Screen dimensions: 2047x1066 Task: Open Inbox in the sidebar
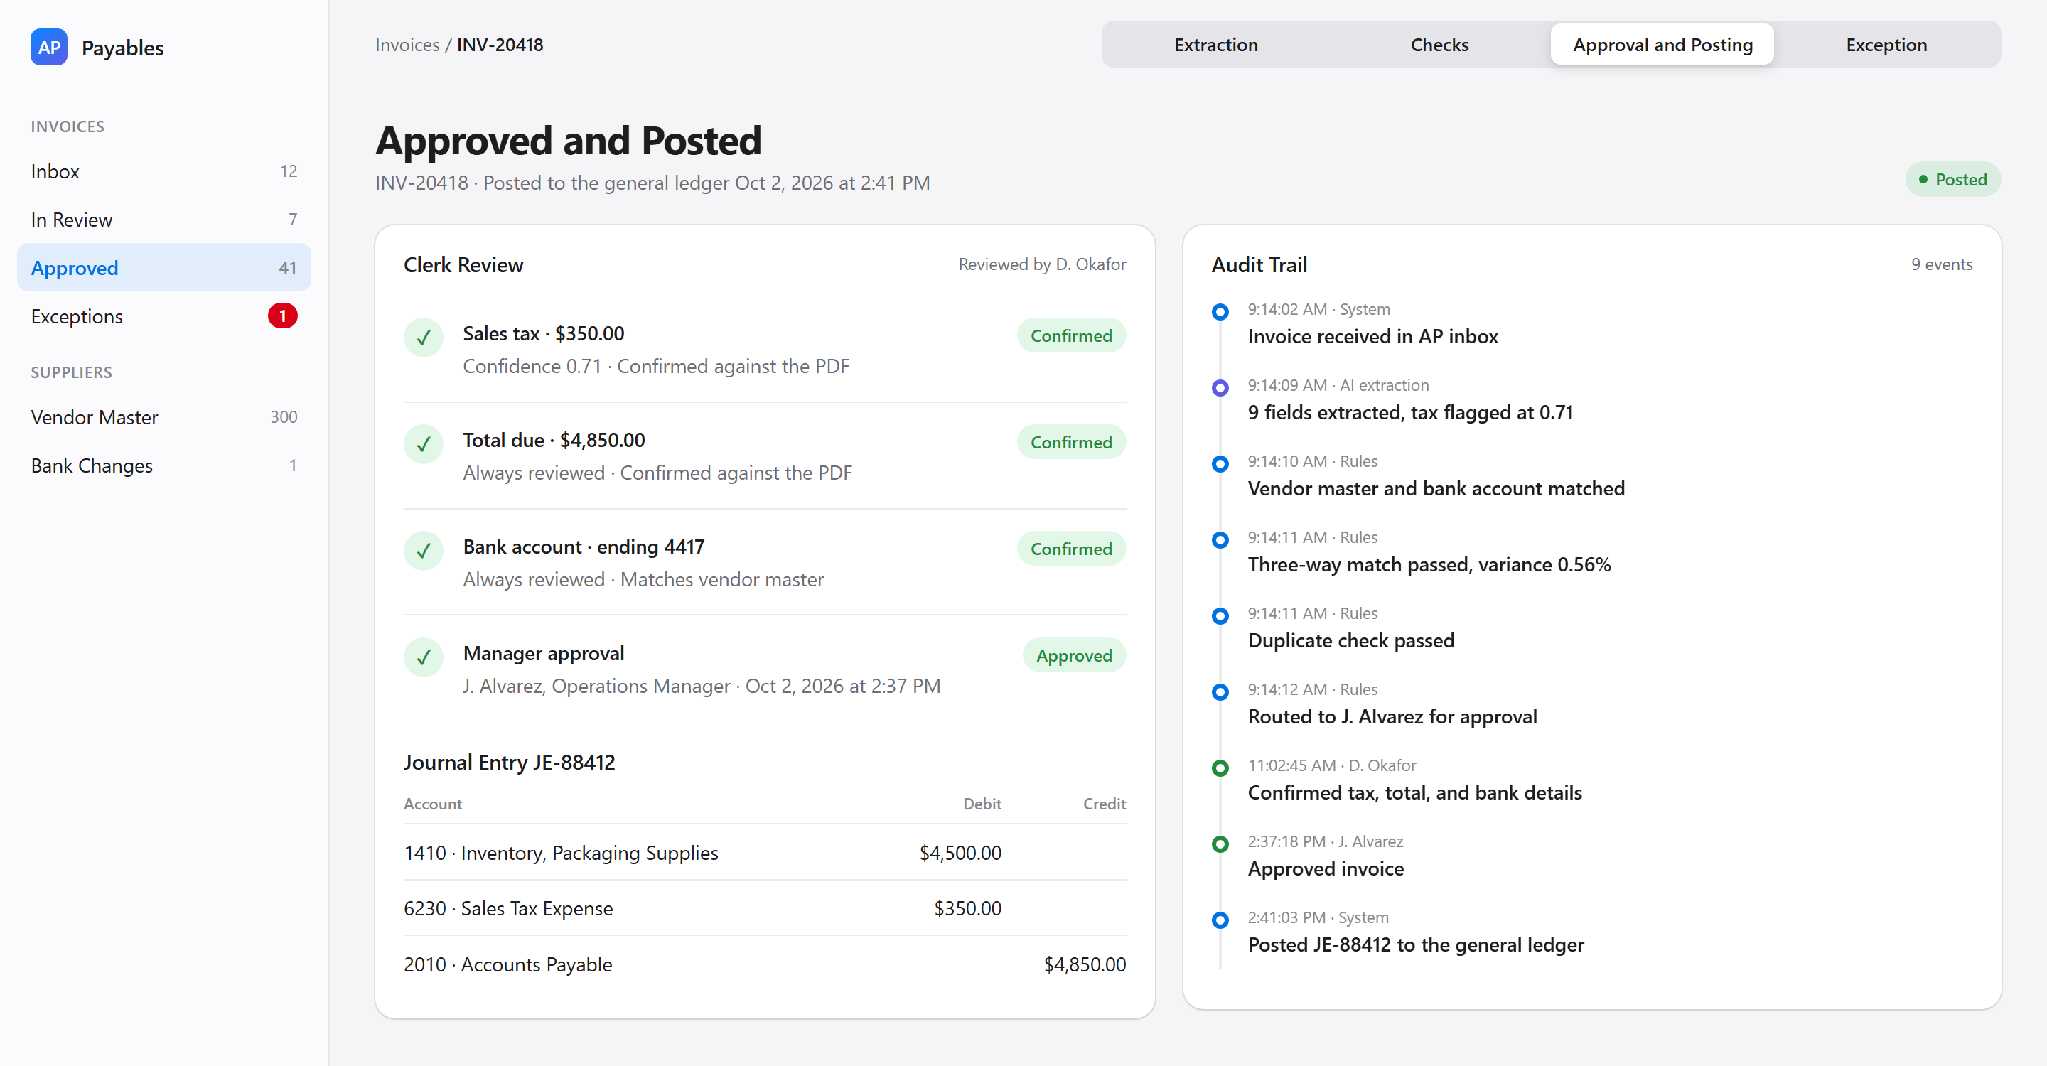164,171
